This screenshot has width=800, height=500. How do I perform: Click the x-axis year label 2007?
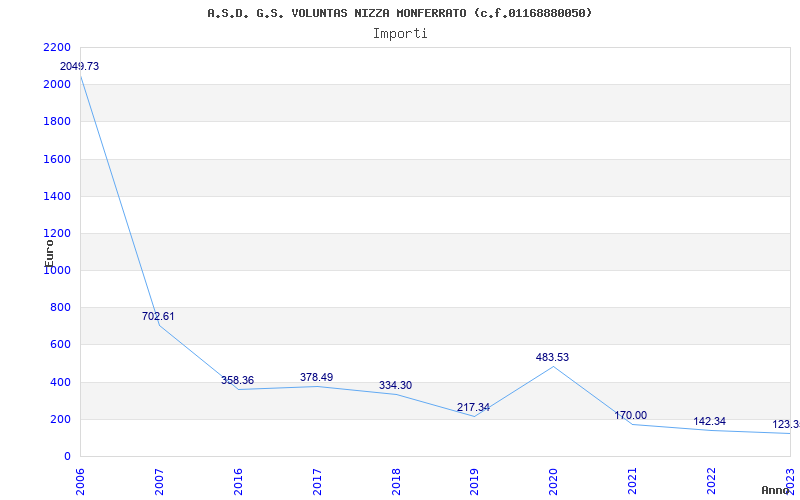tap(159, 482)
